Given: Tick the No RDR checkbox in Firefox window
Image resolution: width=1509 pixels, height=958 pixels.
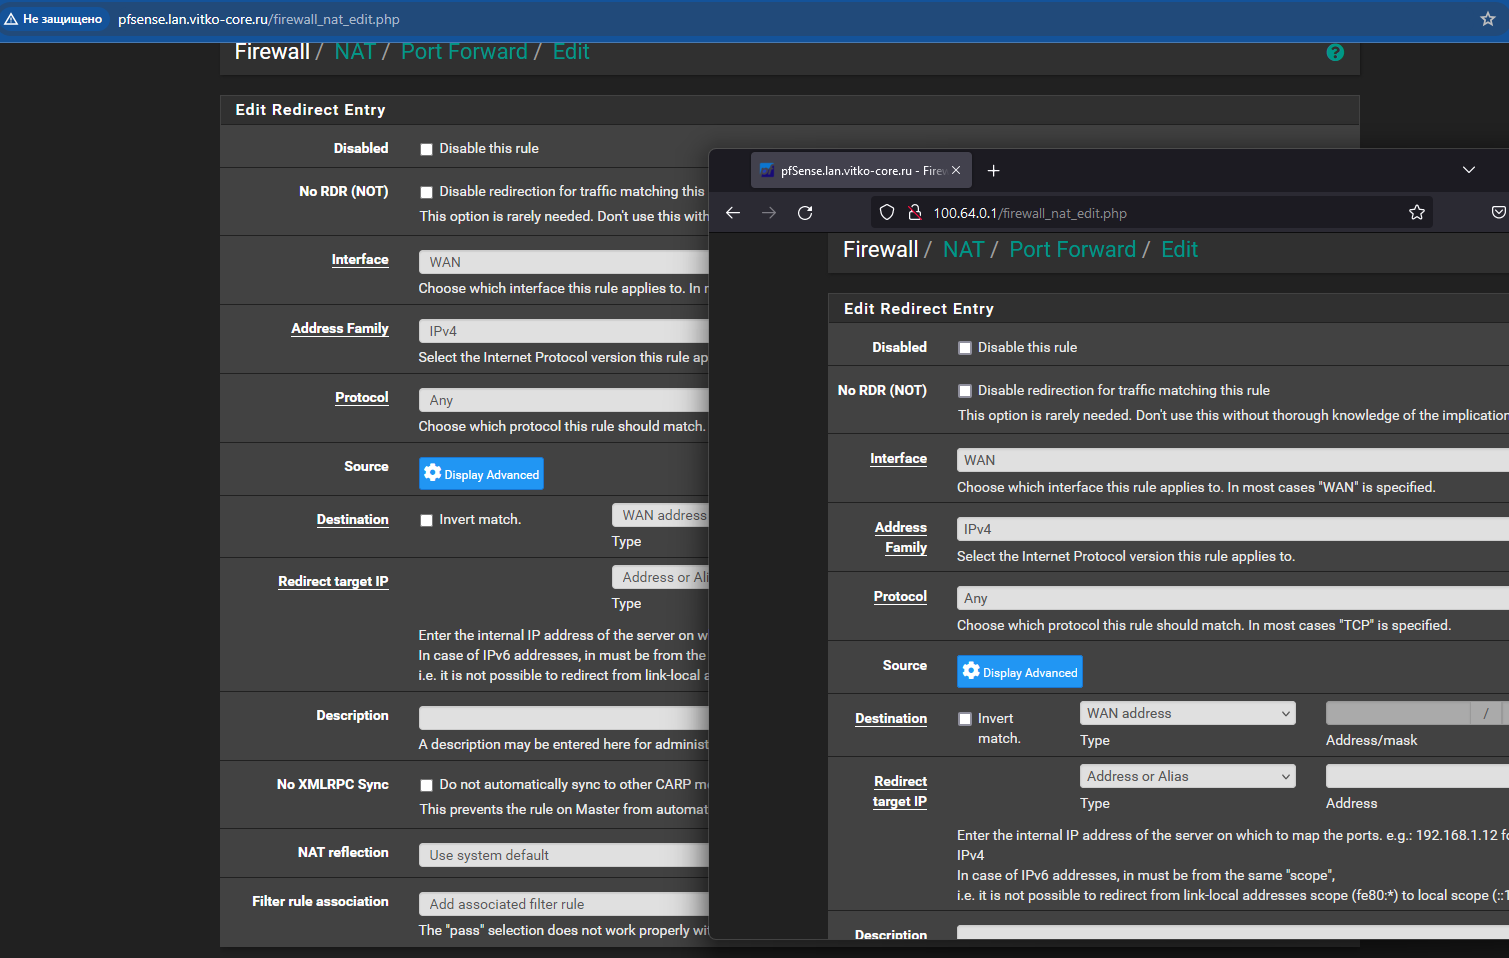Looking at the screenshot, I should [x=965, y=391].
